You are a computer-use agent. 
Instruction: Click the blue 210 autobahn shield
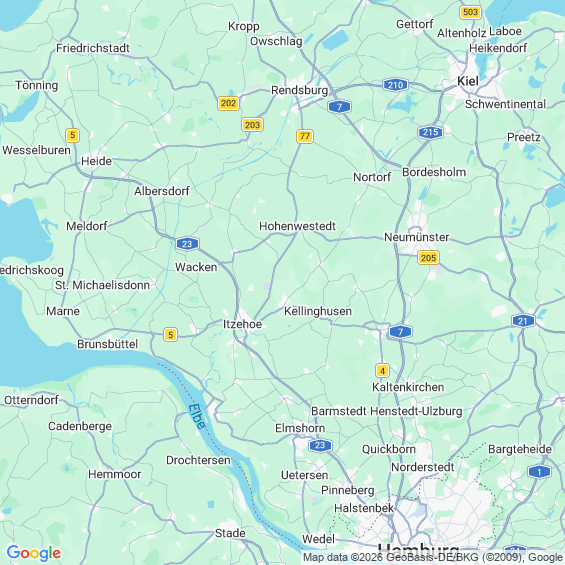pos(395,85)
